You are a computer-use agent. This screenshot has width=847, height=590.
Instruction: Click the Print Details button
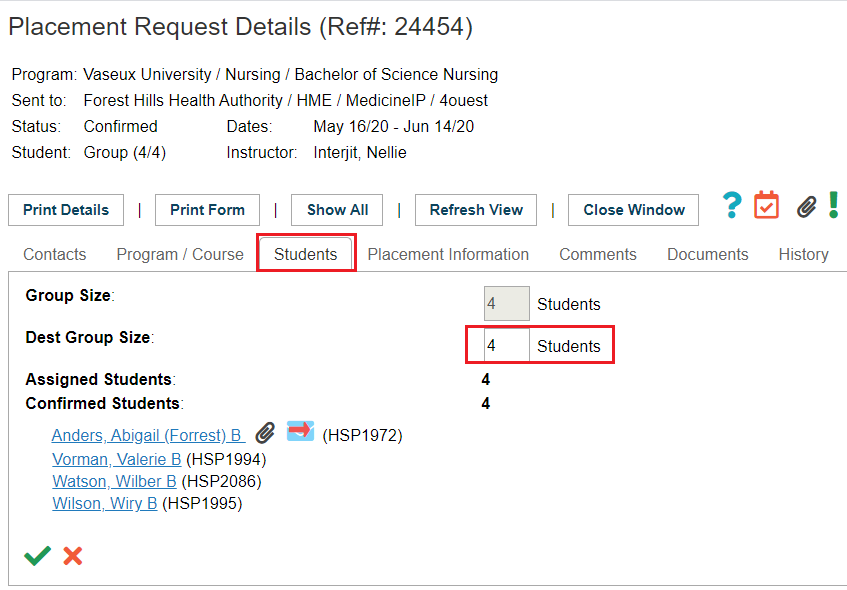click(66, 210)
